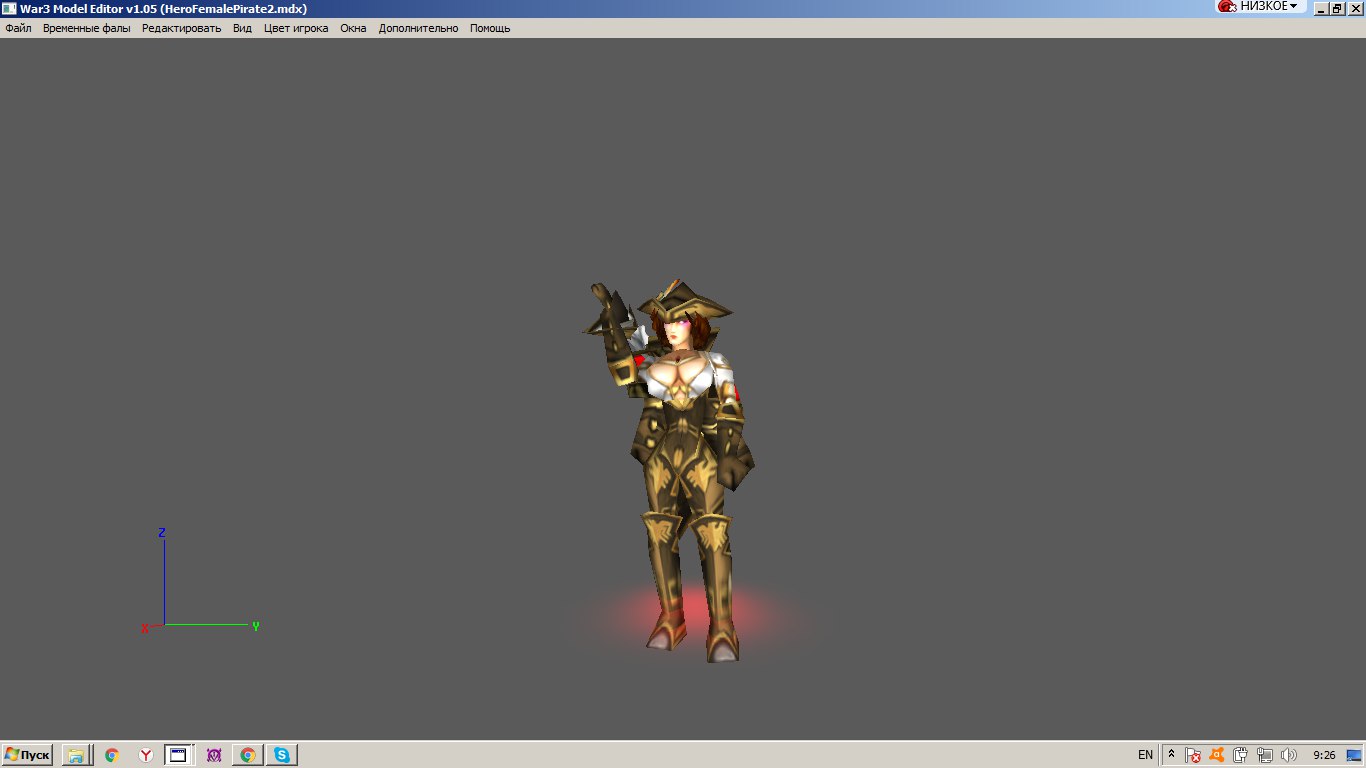Screen dimensions: 1366x768
Task: Open Yandex Browser from the taskbar
Action: click(x=146, y=755)
